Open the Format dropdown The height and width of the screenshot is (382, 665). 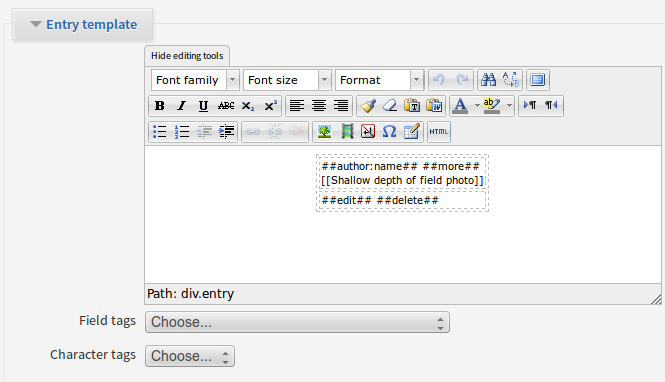coord(379,80)
